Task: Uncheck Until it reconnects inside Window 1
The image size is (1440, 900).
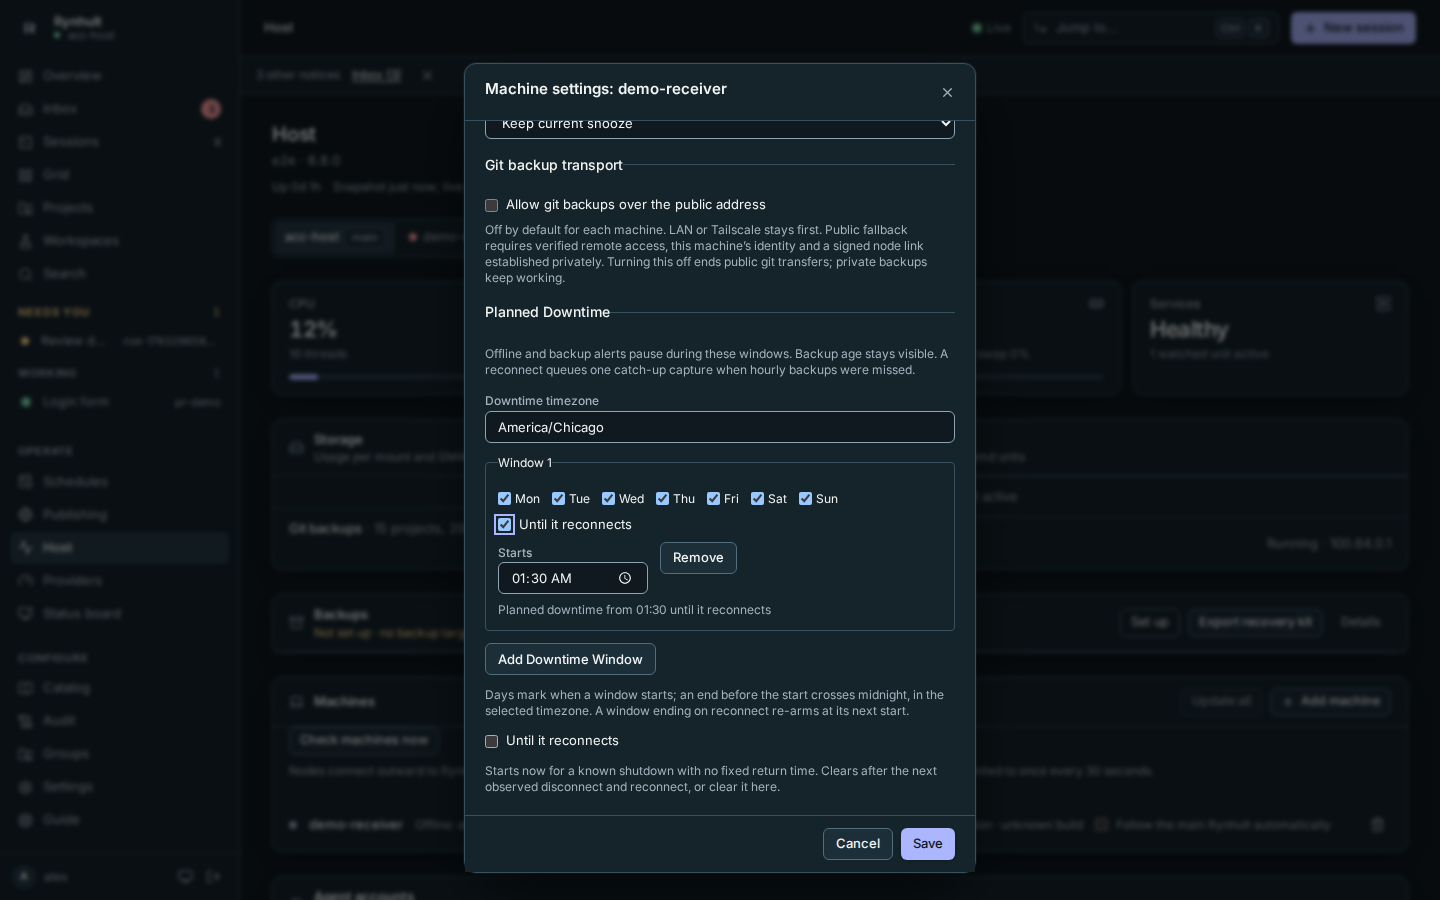Action: point(504,524)
